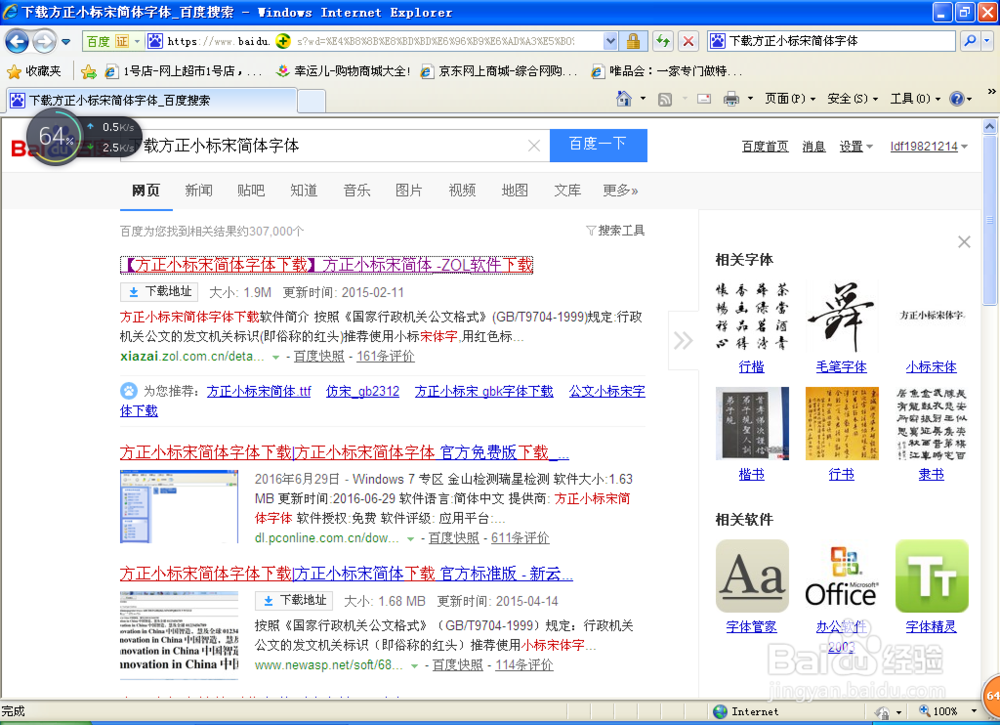
Task: Click the Read mail icon
Action: pos(704,99)
